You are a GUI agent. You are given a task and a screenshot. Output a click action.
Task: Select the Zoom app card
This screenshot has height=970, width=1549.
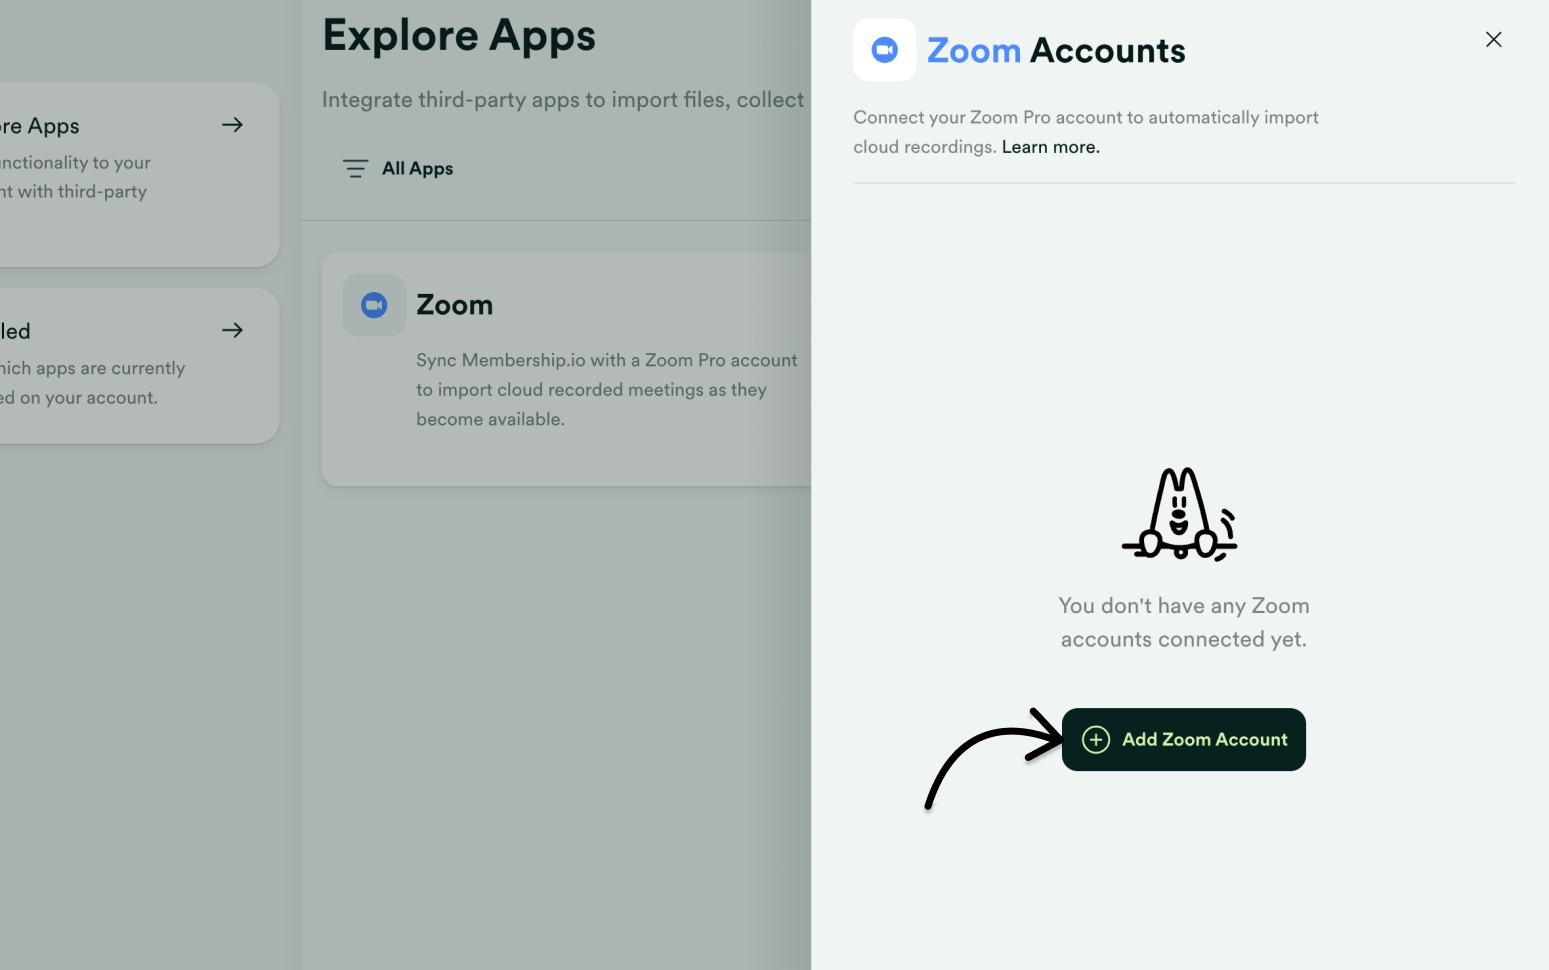click(566, 368)
